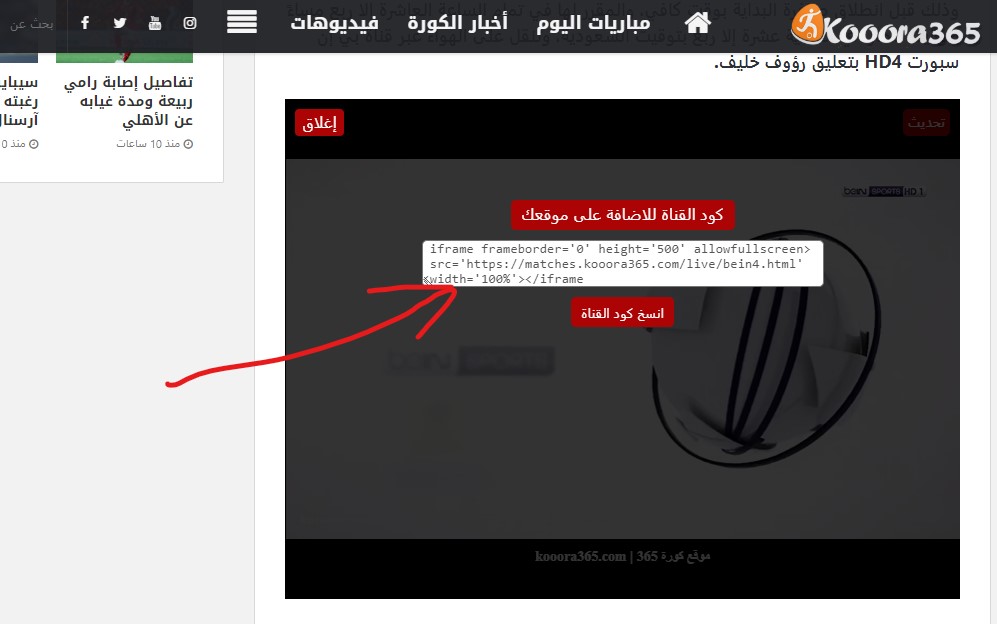This screenshot has height=624, width=997.
Task: Go to home via house icon
Action: click(698, 23)
